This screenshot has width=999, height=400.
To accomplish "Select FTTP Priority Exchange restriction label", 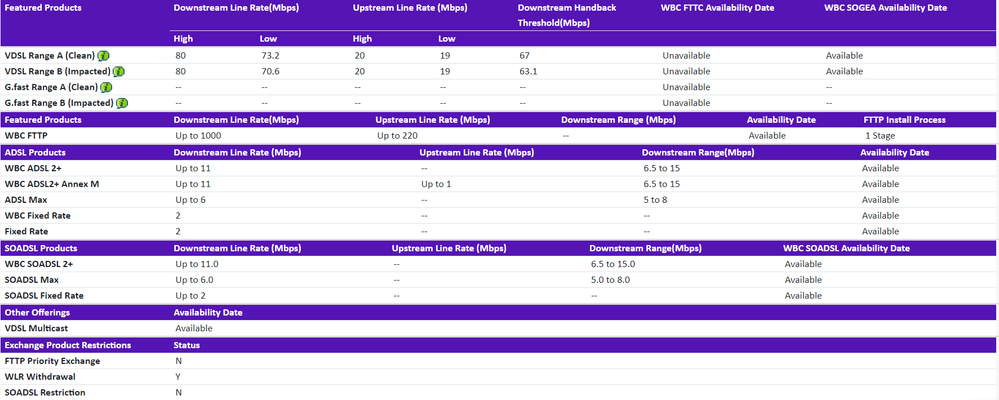I will coord(52,361).
